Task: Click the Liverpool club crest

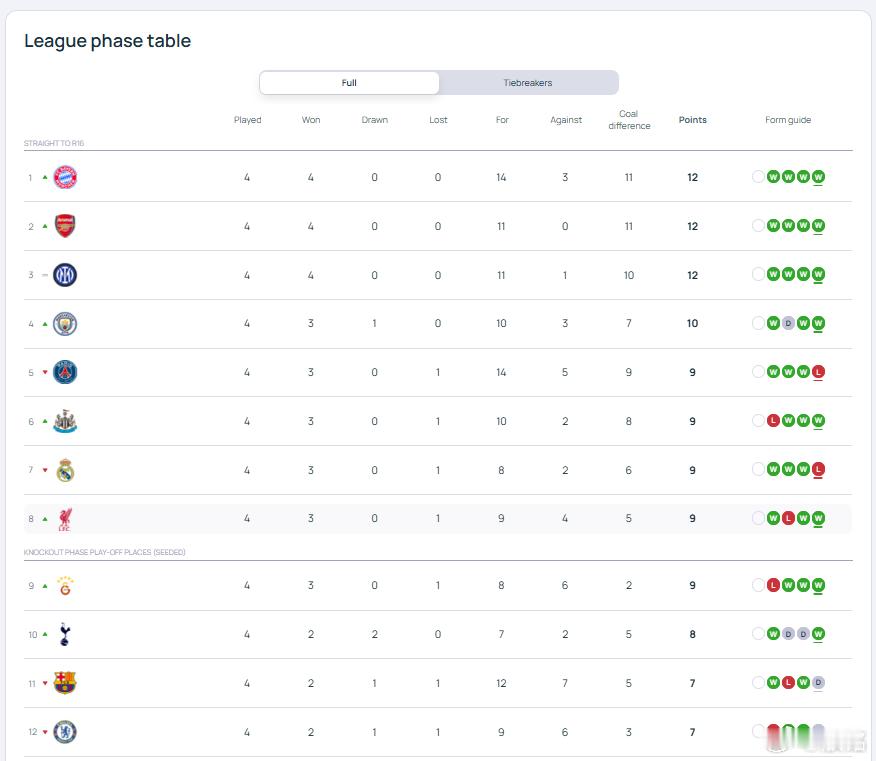Action: point(65,519)
